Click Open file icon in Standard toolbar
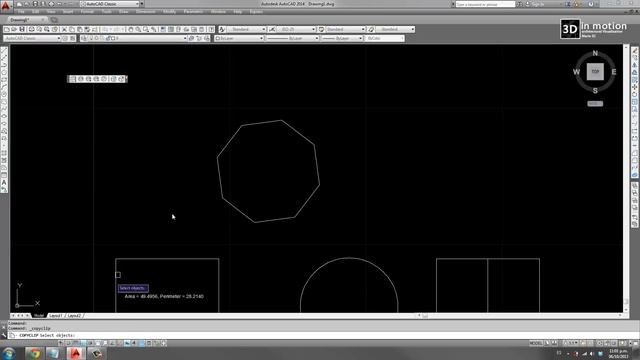 click(x=14, y=29)
